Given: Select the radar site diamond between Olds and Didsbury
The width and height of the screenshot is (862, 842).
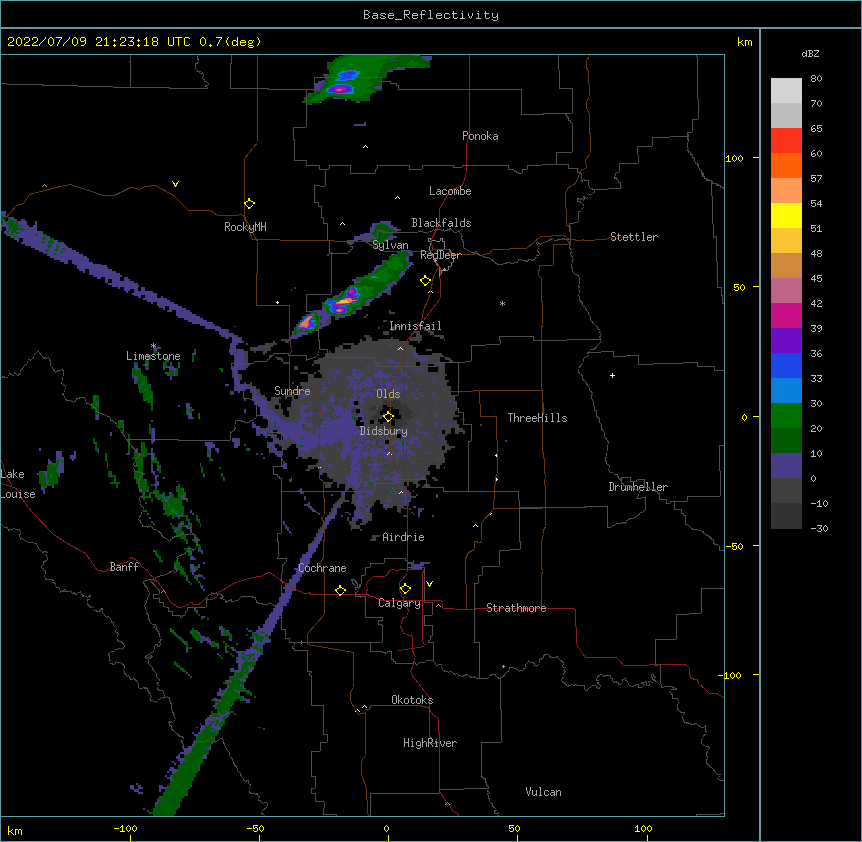Looking at the screenshot, I should [388, 417].
